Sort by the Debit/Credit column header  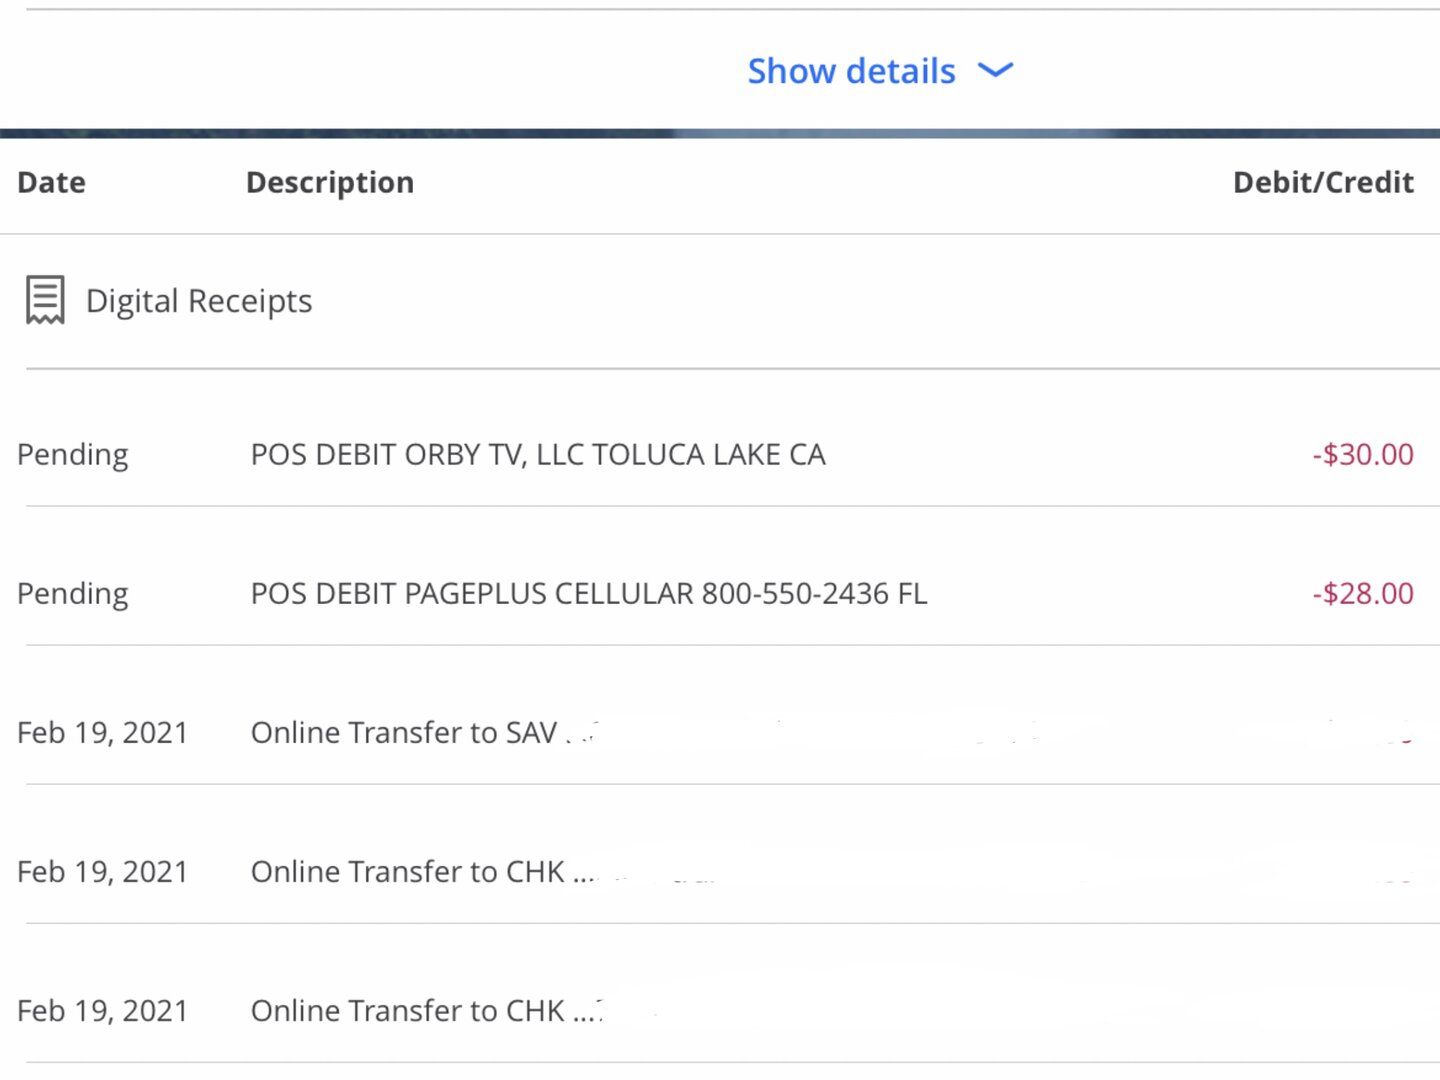(1323, 182)
